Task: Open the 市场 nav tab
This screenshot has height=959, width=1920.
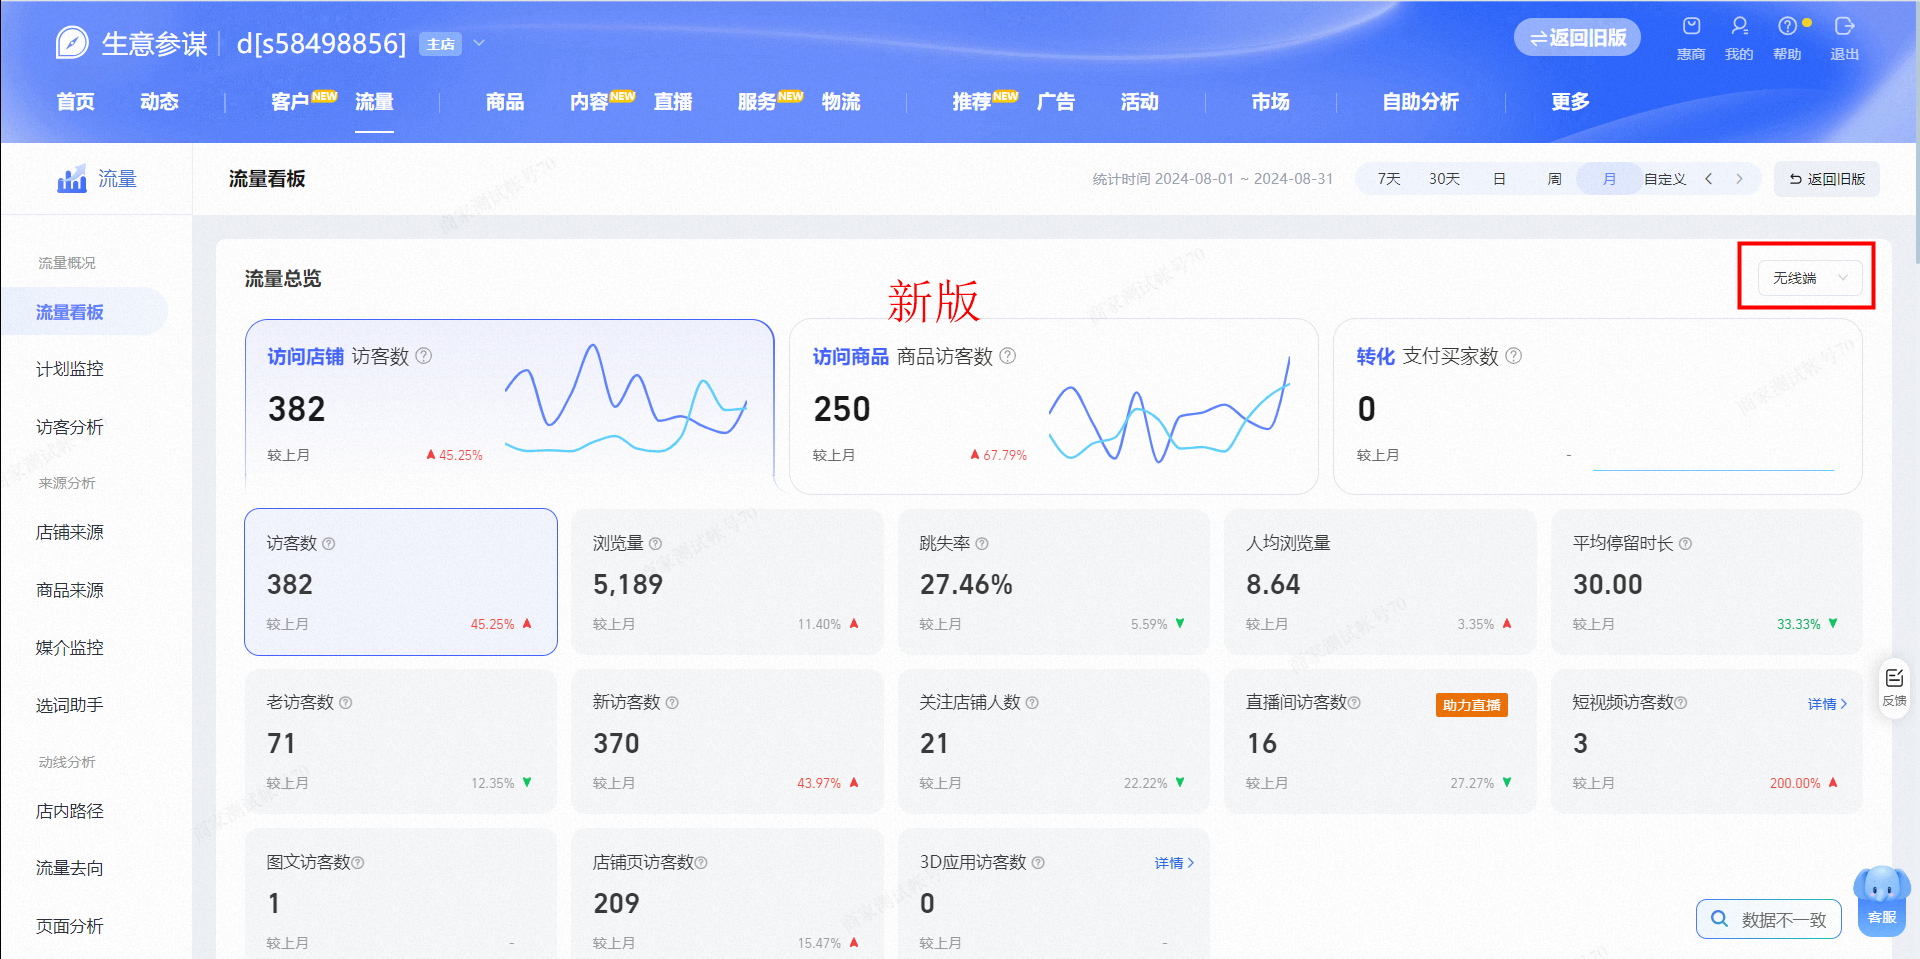Action: click(1270, 102)
